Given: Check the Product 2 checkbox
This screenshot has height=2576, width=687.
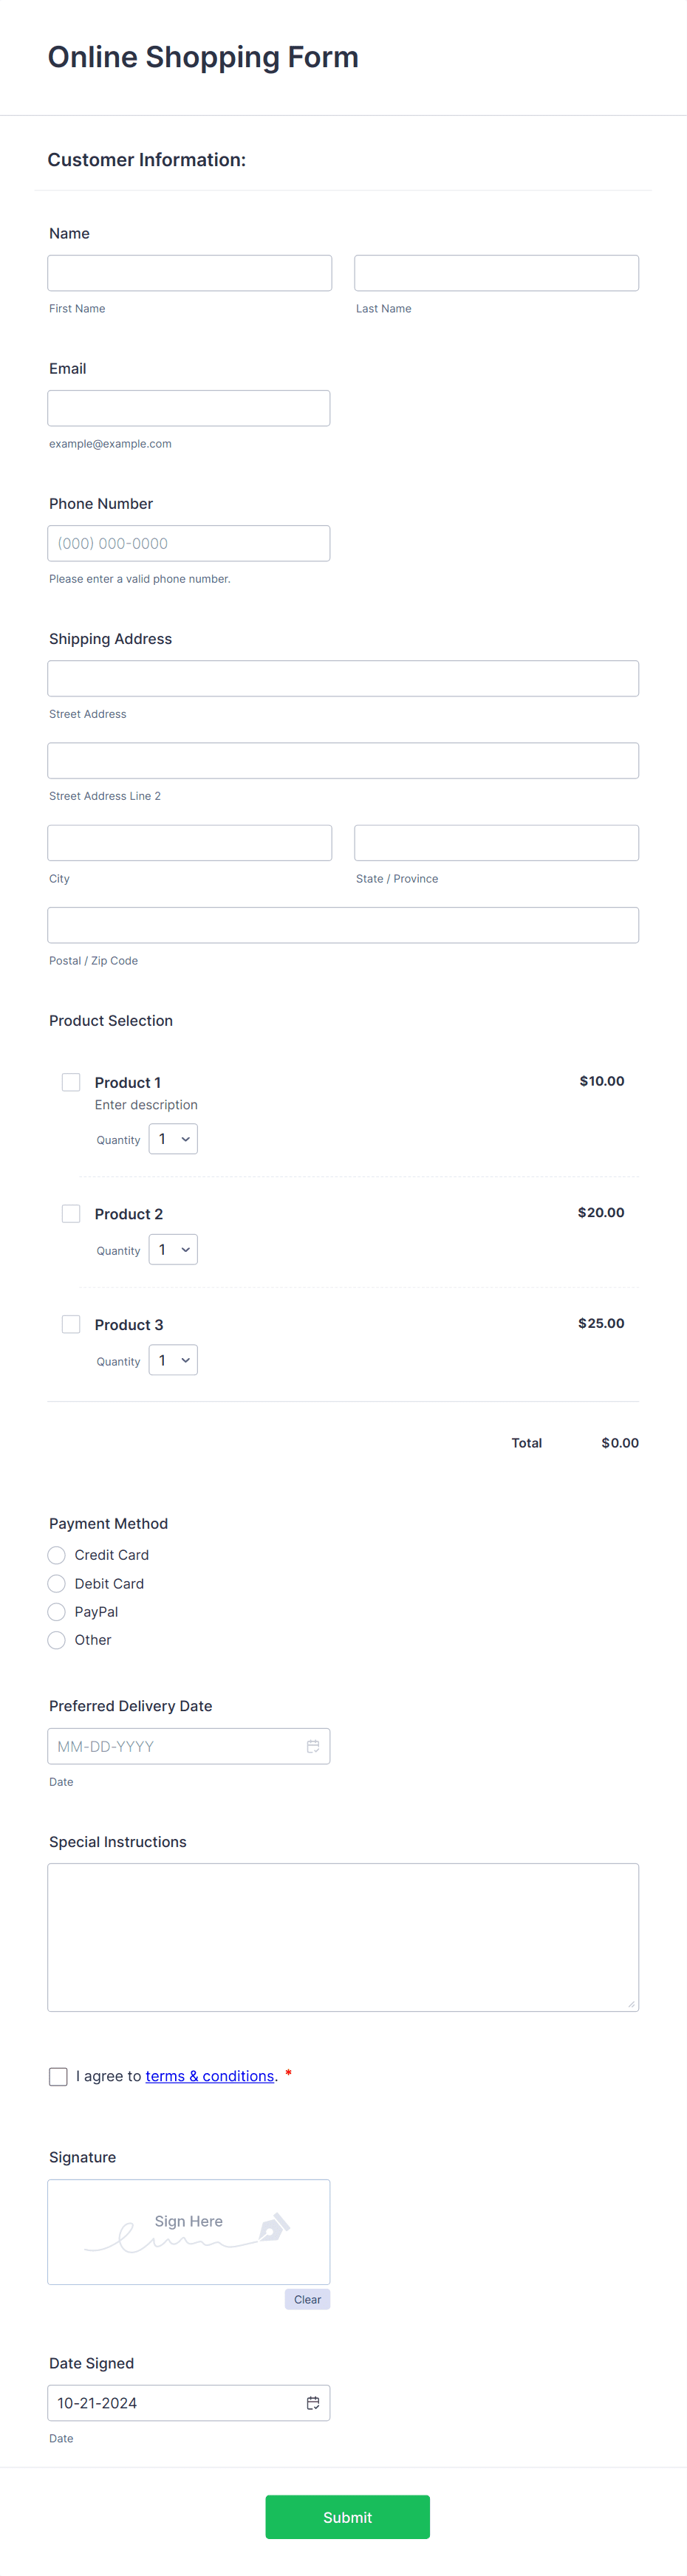Looking at the screenshot, I should (70, 1213).
